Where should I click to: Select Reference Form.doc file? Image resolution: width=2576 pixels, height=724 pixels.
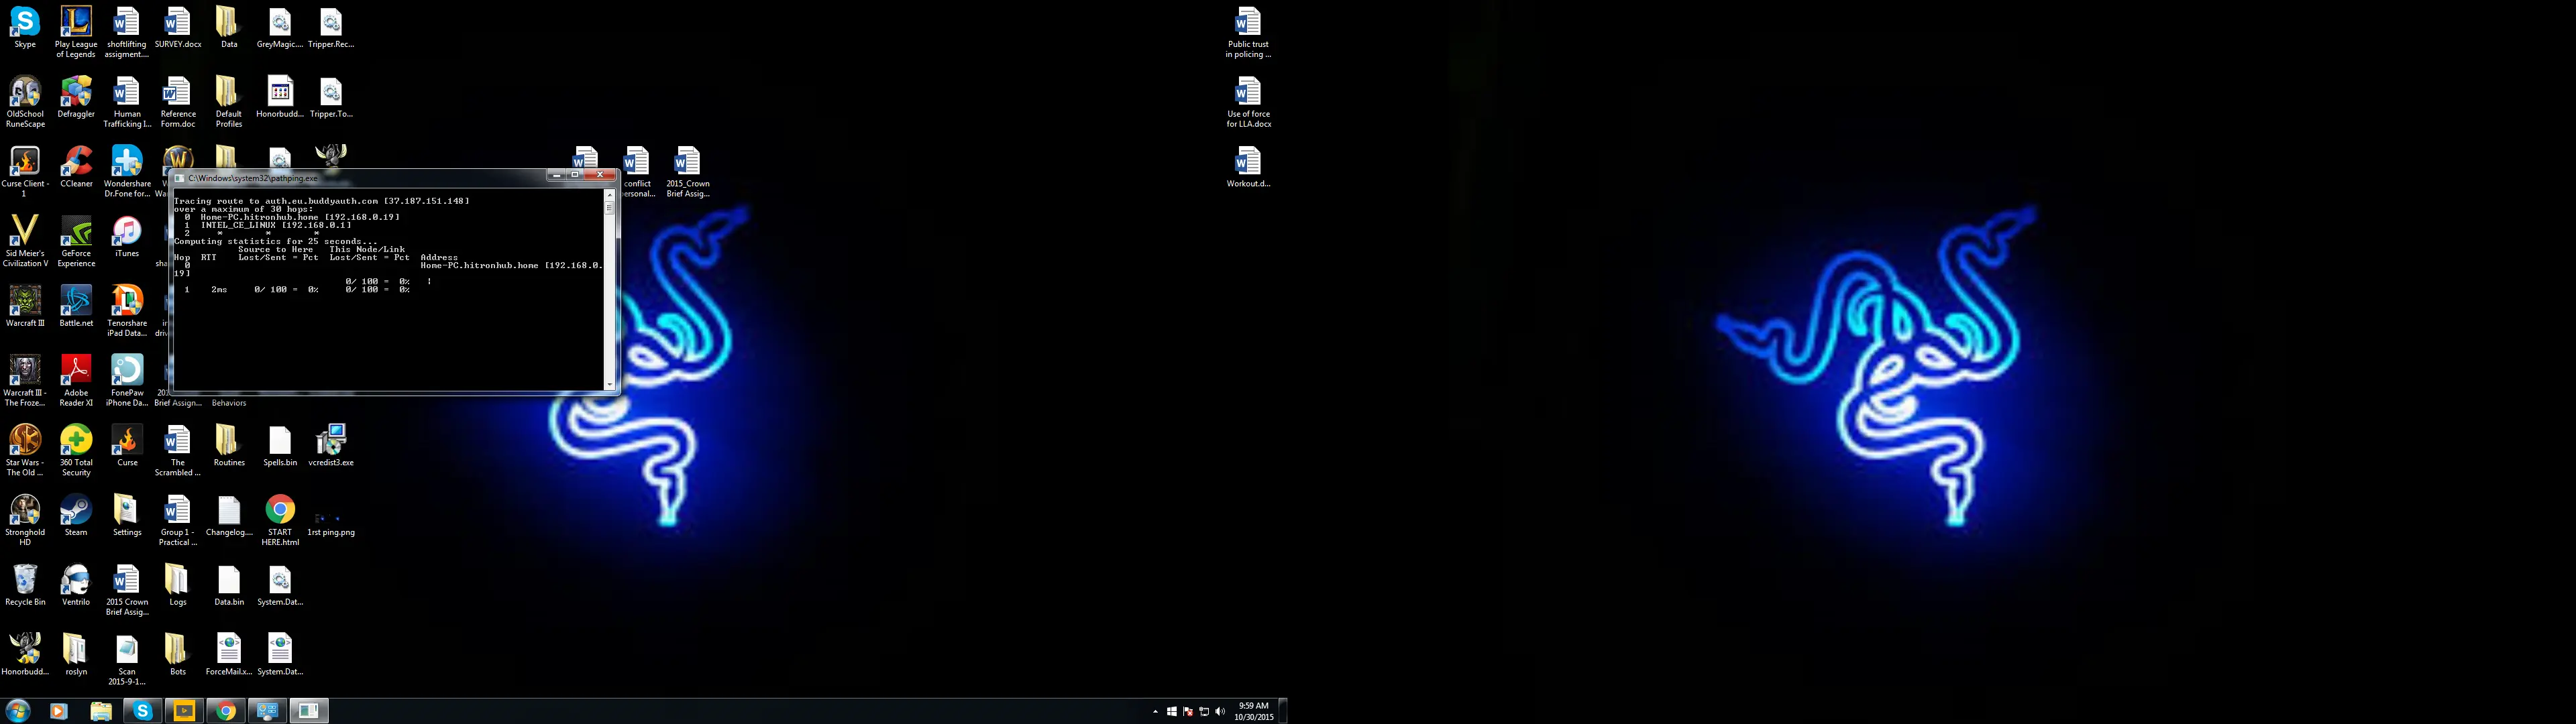[178, 102]
